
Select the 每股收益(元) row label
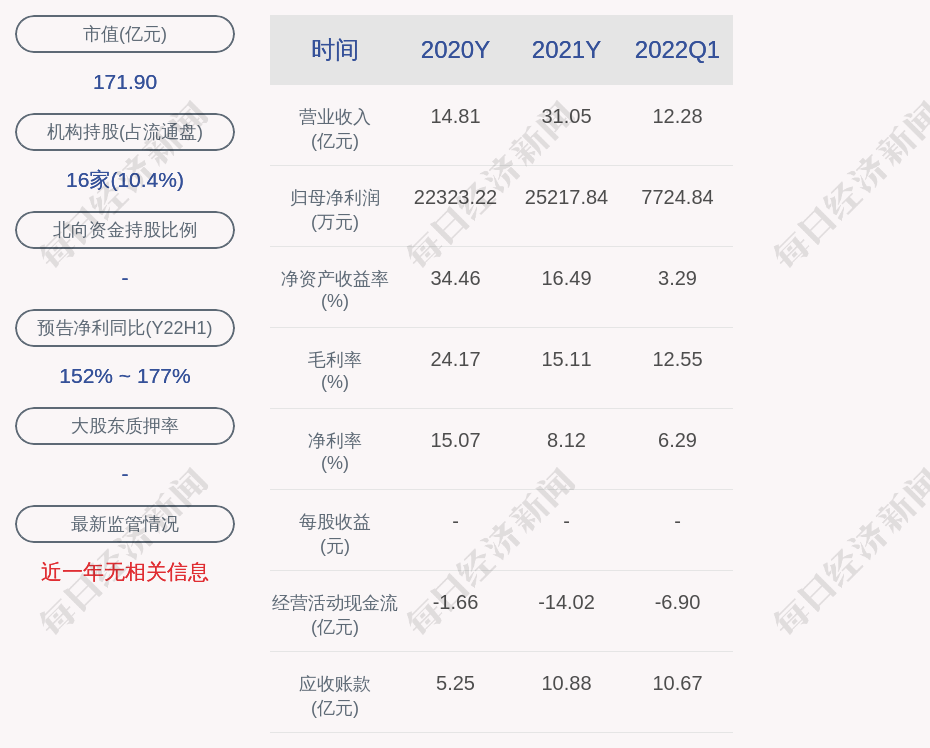[x=335, y=534]
